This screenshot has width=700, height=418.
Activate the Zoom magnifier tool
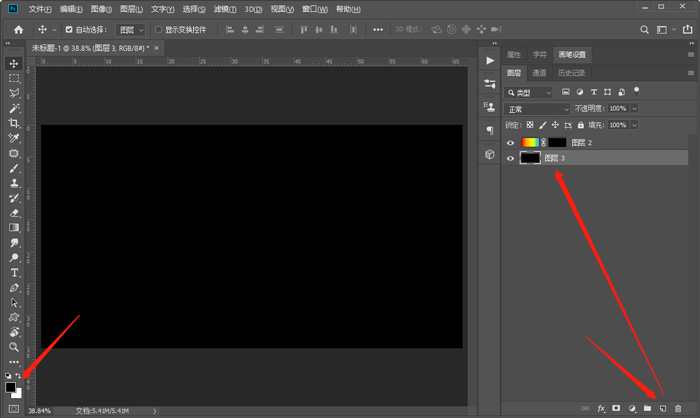pyautogui.click(x=14, y=346)
